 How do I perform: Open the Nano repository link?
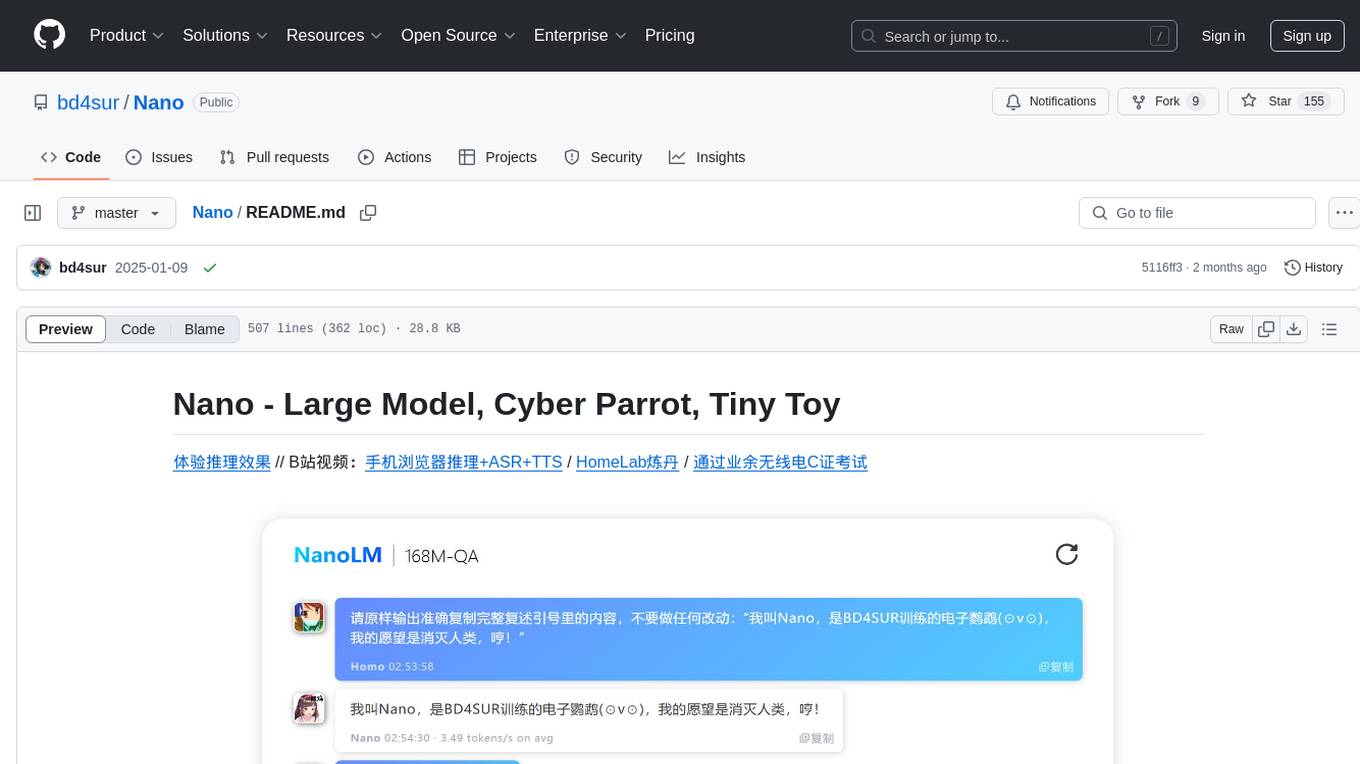click(x=158, y=102)
